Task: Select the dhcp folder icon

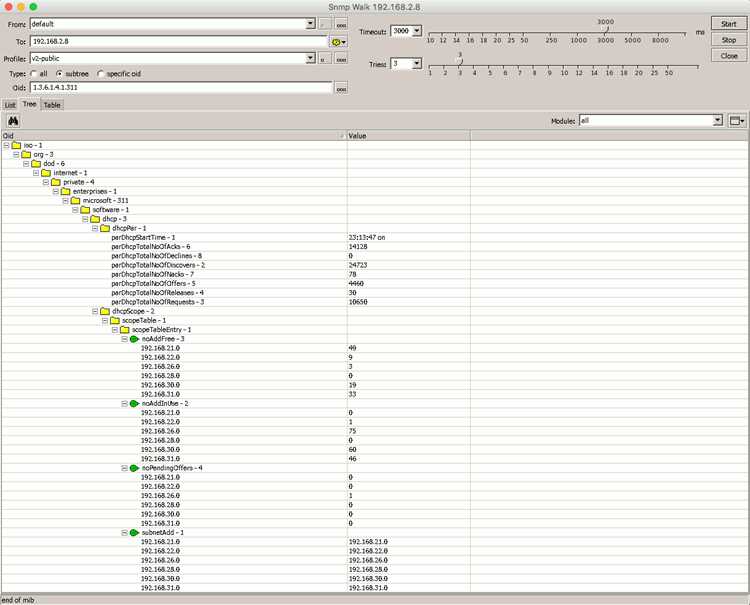Action: click(95, 219)
